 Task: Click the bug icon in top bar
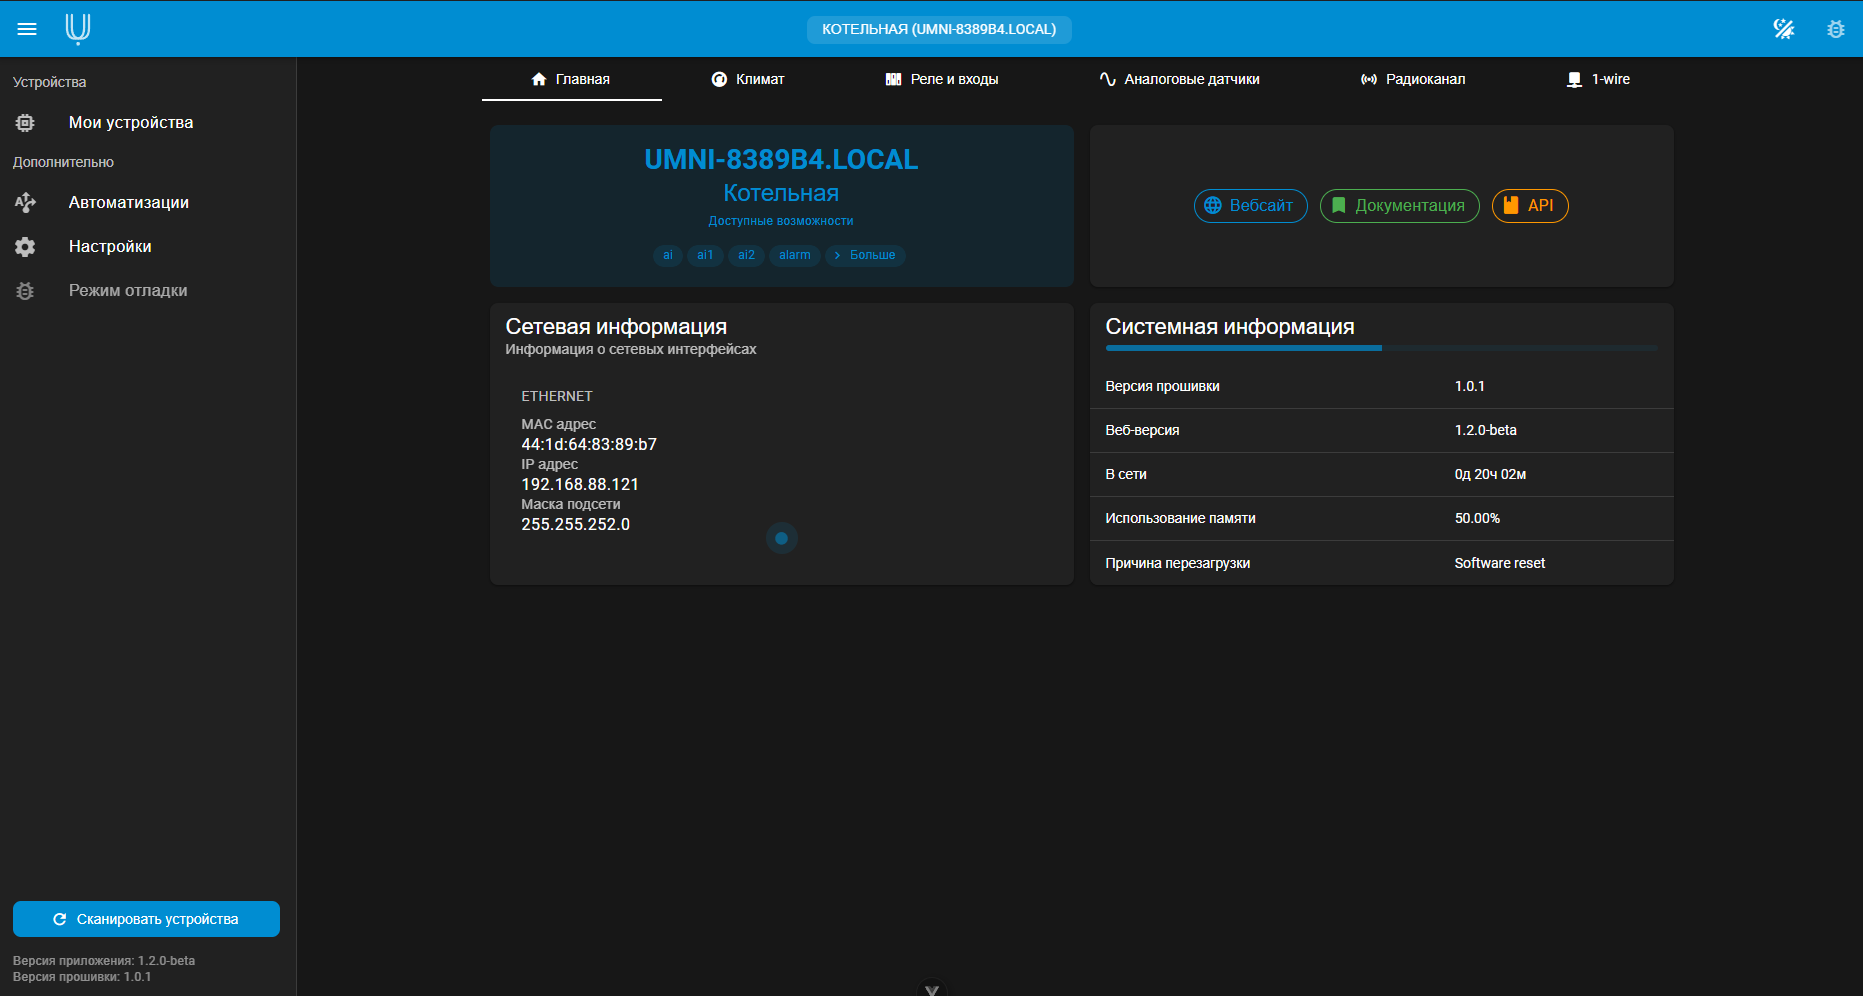pyautogui.click(x=1836, y=29)
